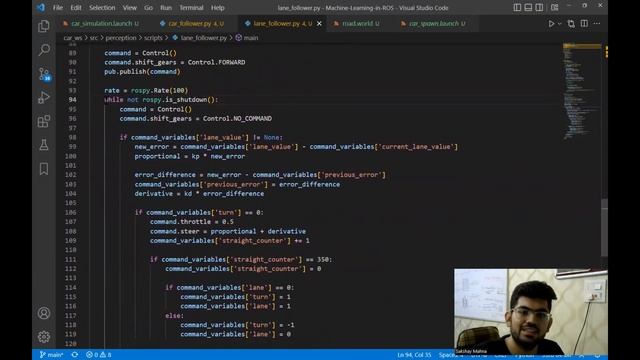The height and width of the screenshot is (360, 640).
Task: Open the Terminal menu
Action: click(191, 8)
